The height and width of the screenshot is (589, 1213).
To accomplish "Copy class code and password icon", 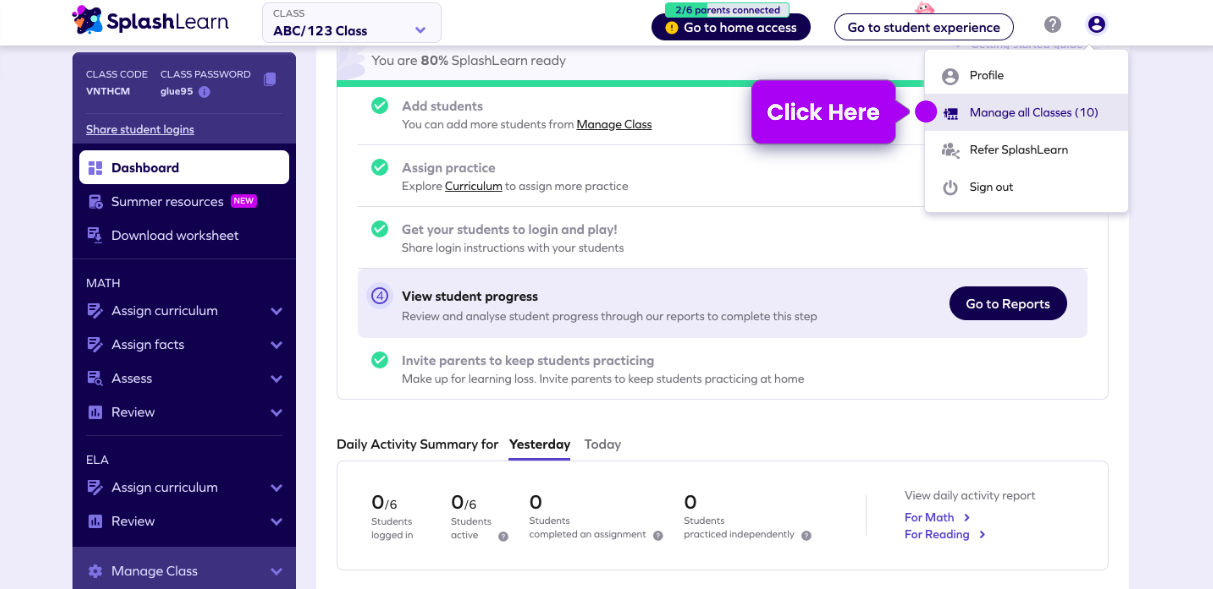I will [x=269, y=80].
